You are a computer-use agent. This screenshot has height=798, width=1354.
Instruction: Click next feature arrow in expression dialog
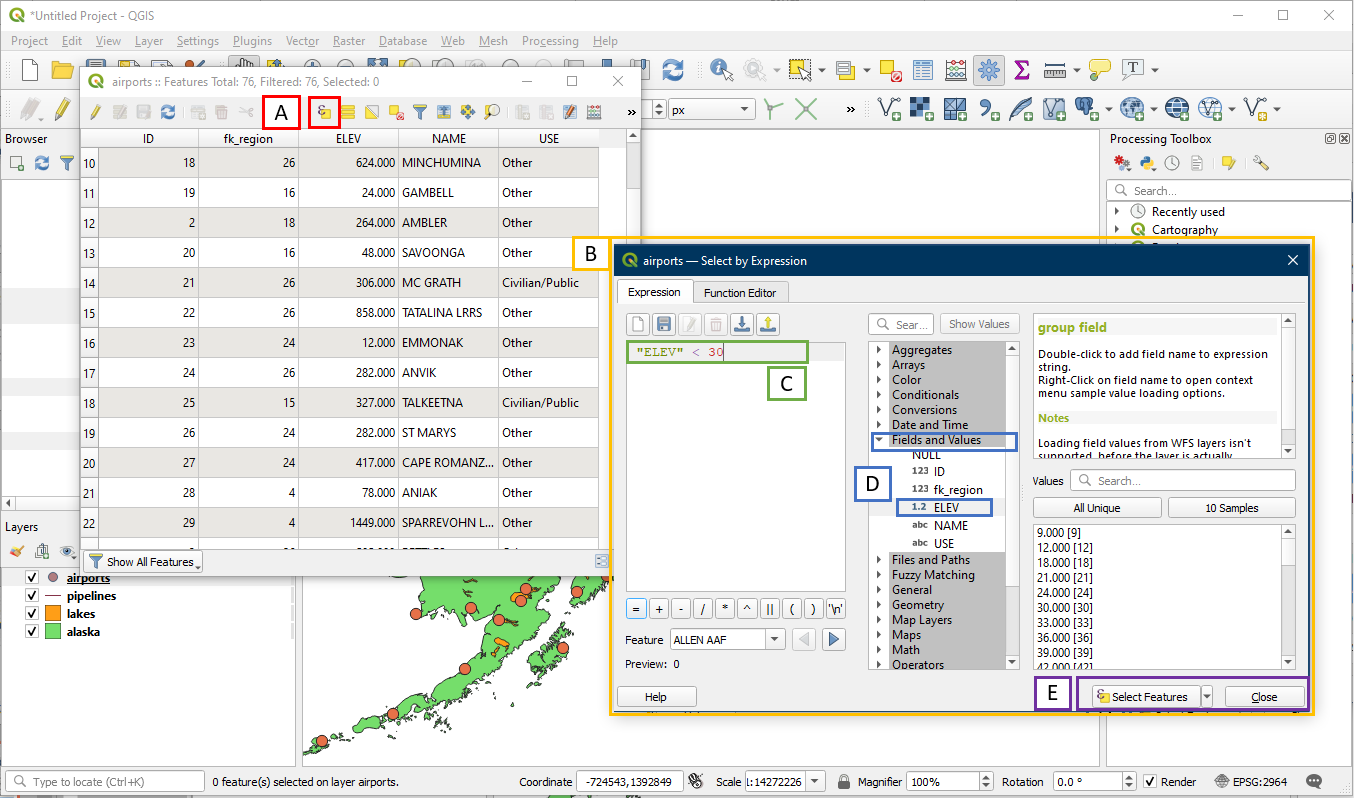tap(835, 640)
